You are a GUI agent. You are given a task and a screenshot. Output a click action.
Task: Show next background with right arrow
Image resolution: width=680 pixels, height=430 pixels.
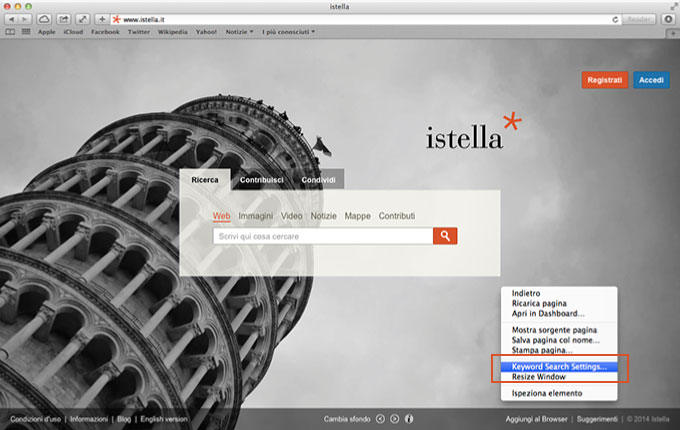coord(395,419)
